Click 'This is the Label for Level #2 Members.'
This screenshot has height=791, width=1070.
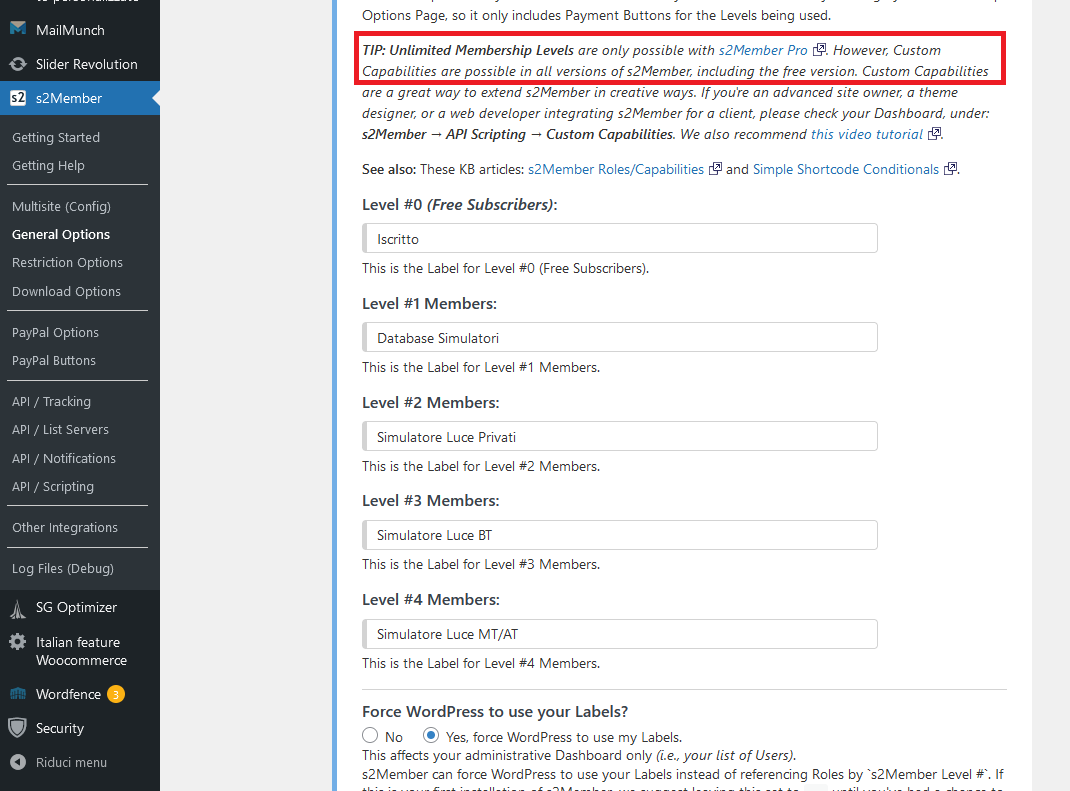click(x=481, y=466)
